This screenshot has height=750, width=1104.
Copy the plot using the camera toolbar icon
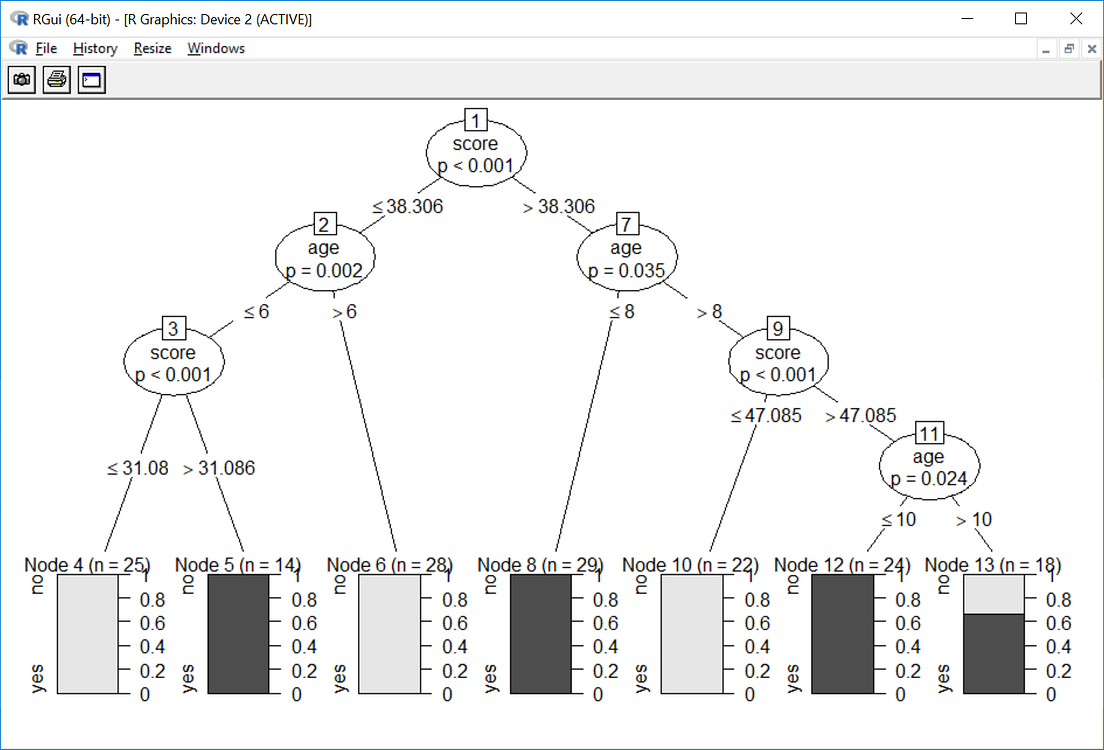pos(21,79)
